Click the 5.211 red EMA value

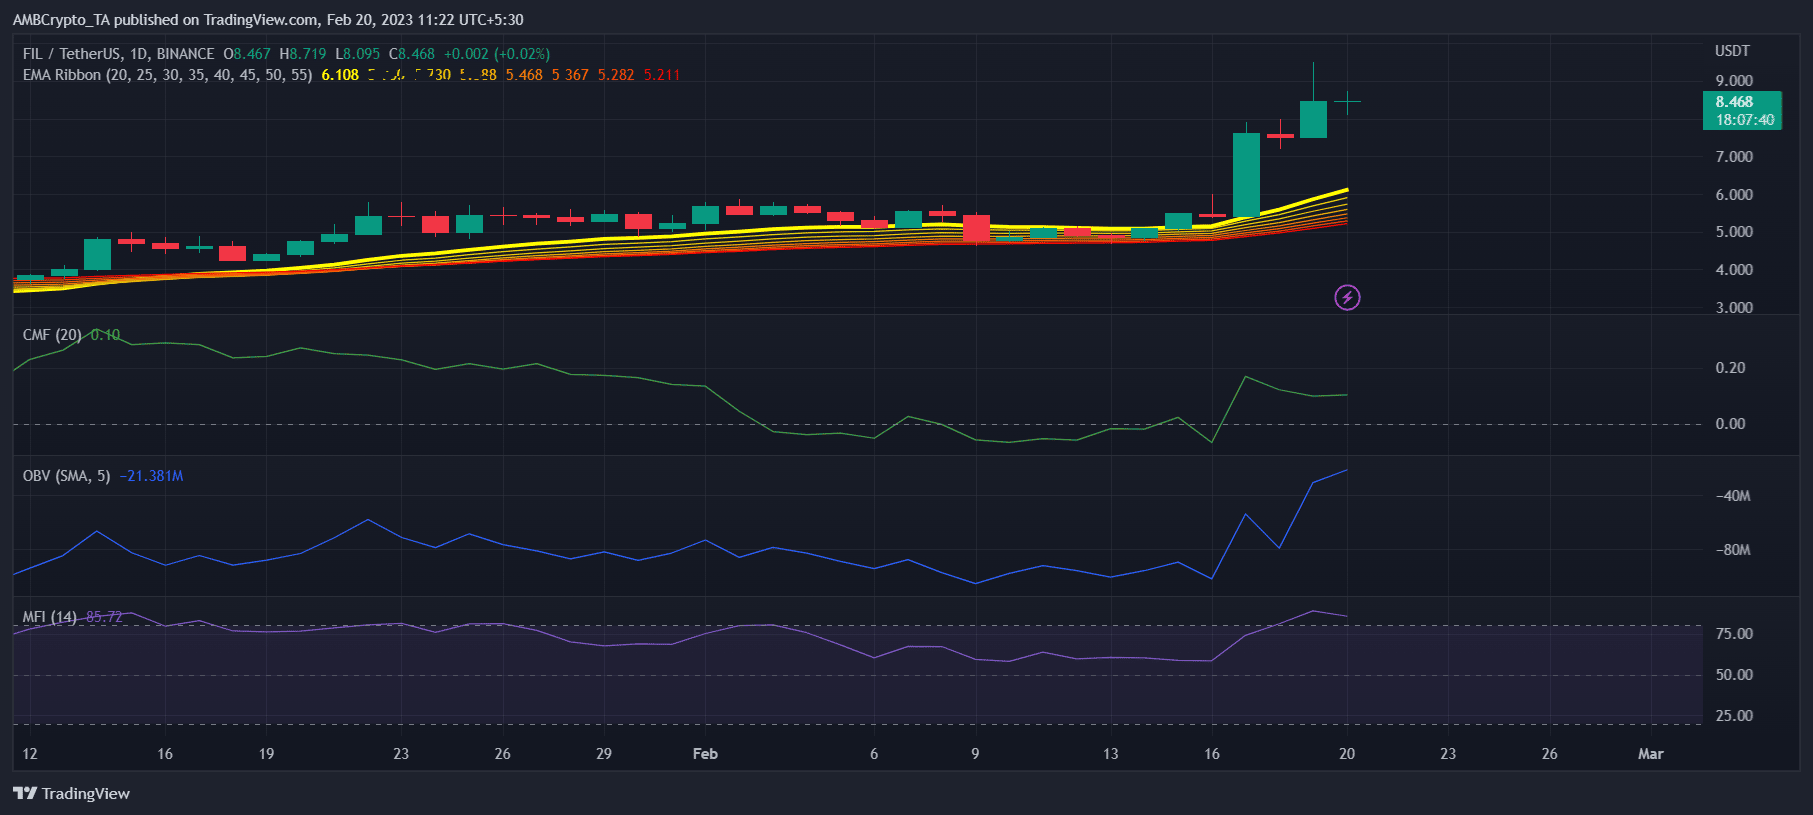(662, 75)
